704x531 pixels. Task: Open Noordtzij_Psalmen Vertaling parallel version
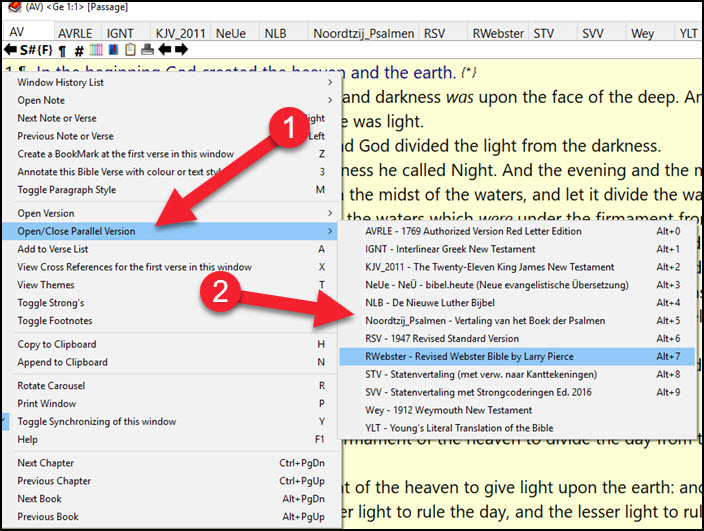[x=517, y=321]
